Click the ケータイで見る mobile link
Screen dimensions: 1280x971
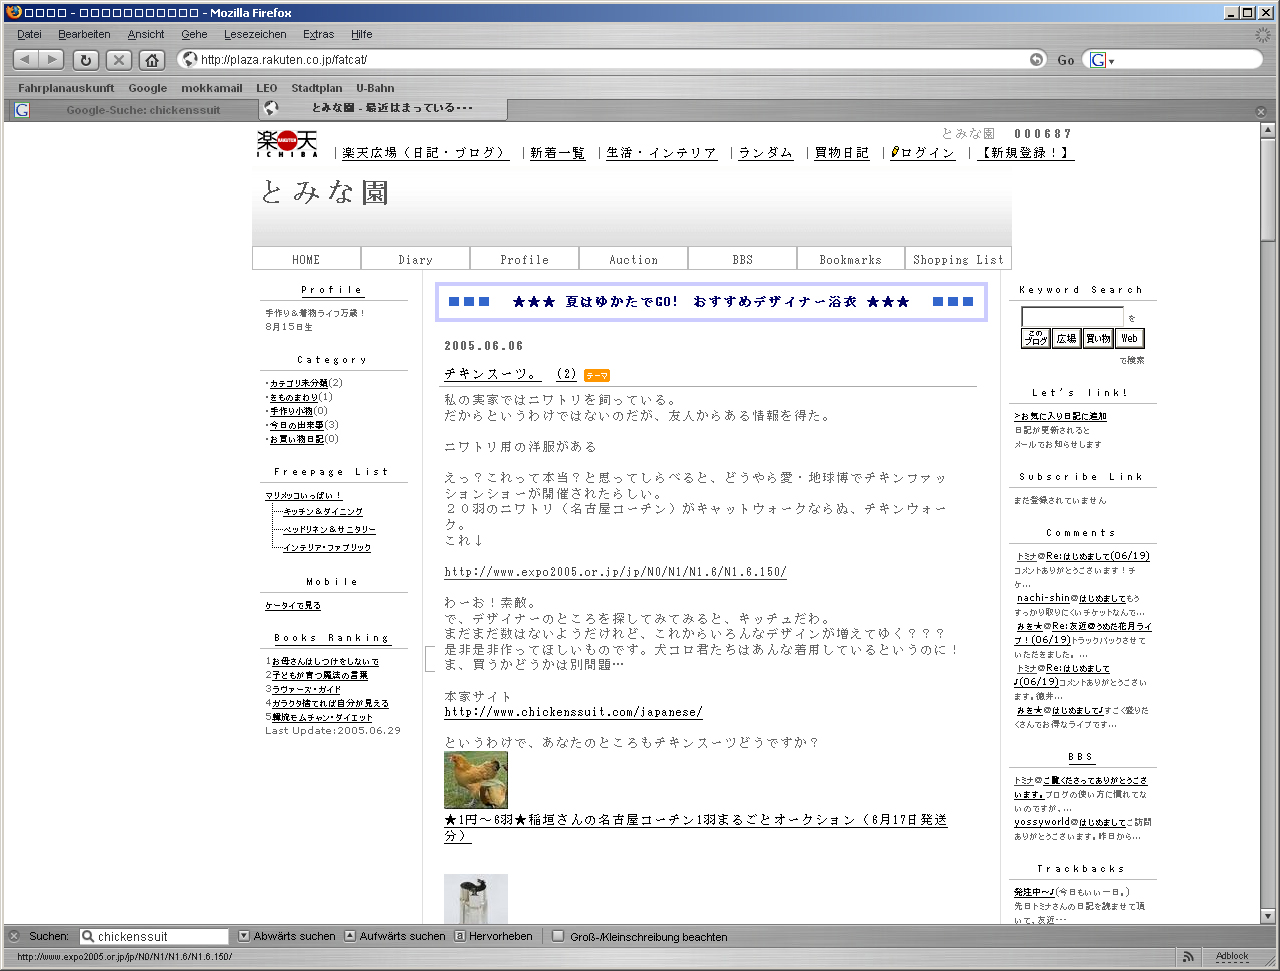click(x=293, y=606)
